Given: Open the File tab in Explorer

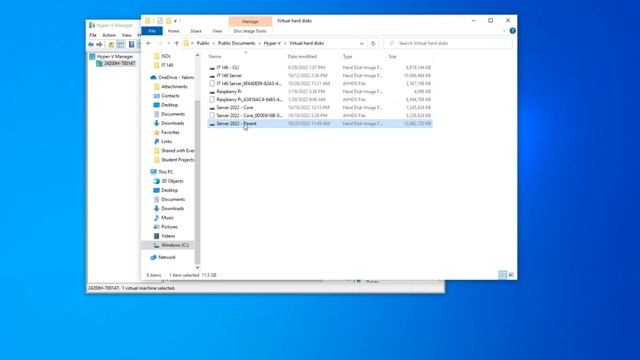Looking at the screenshot, I should click(152, 31).
